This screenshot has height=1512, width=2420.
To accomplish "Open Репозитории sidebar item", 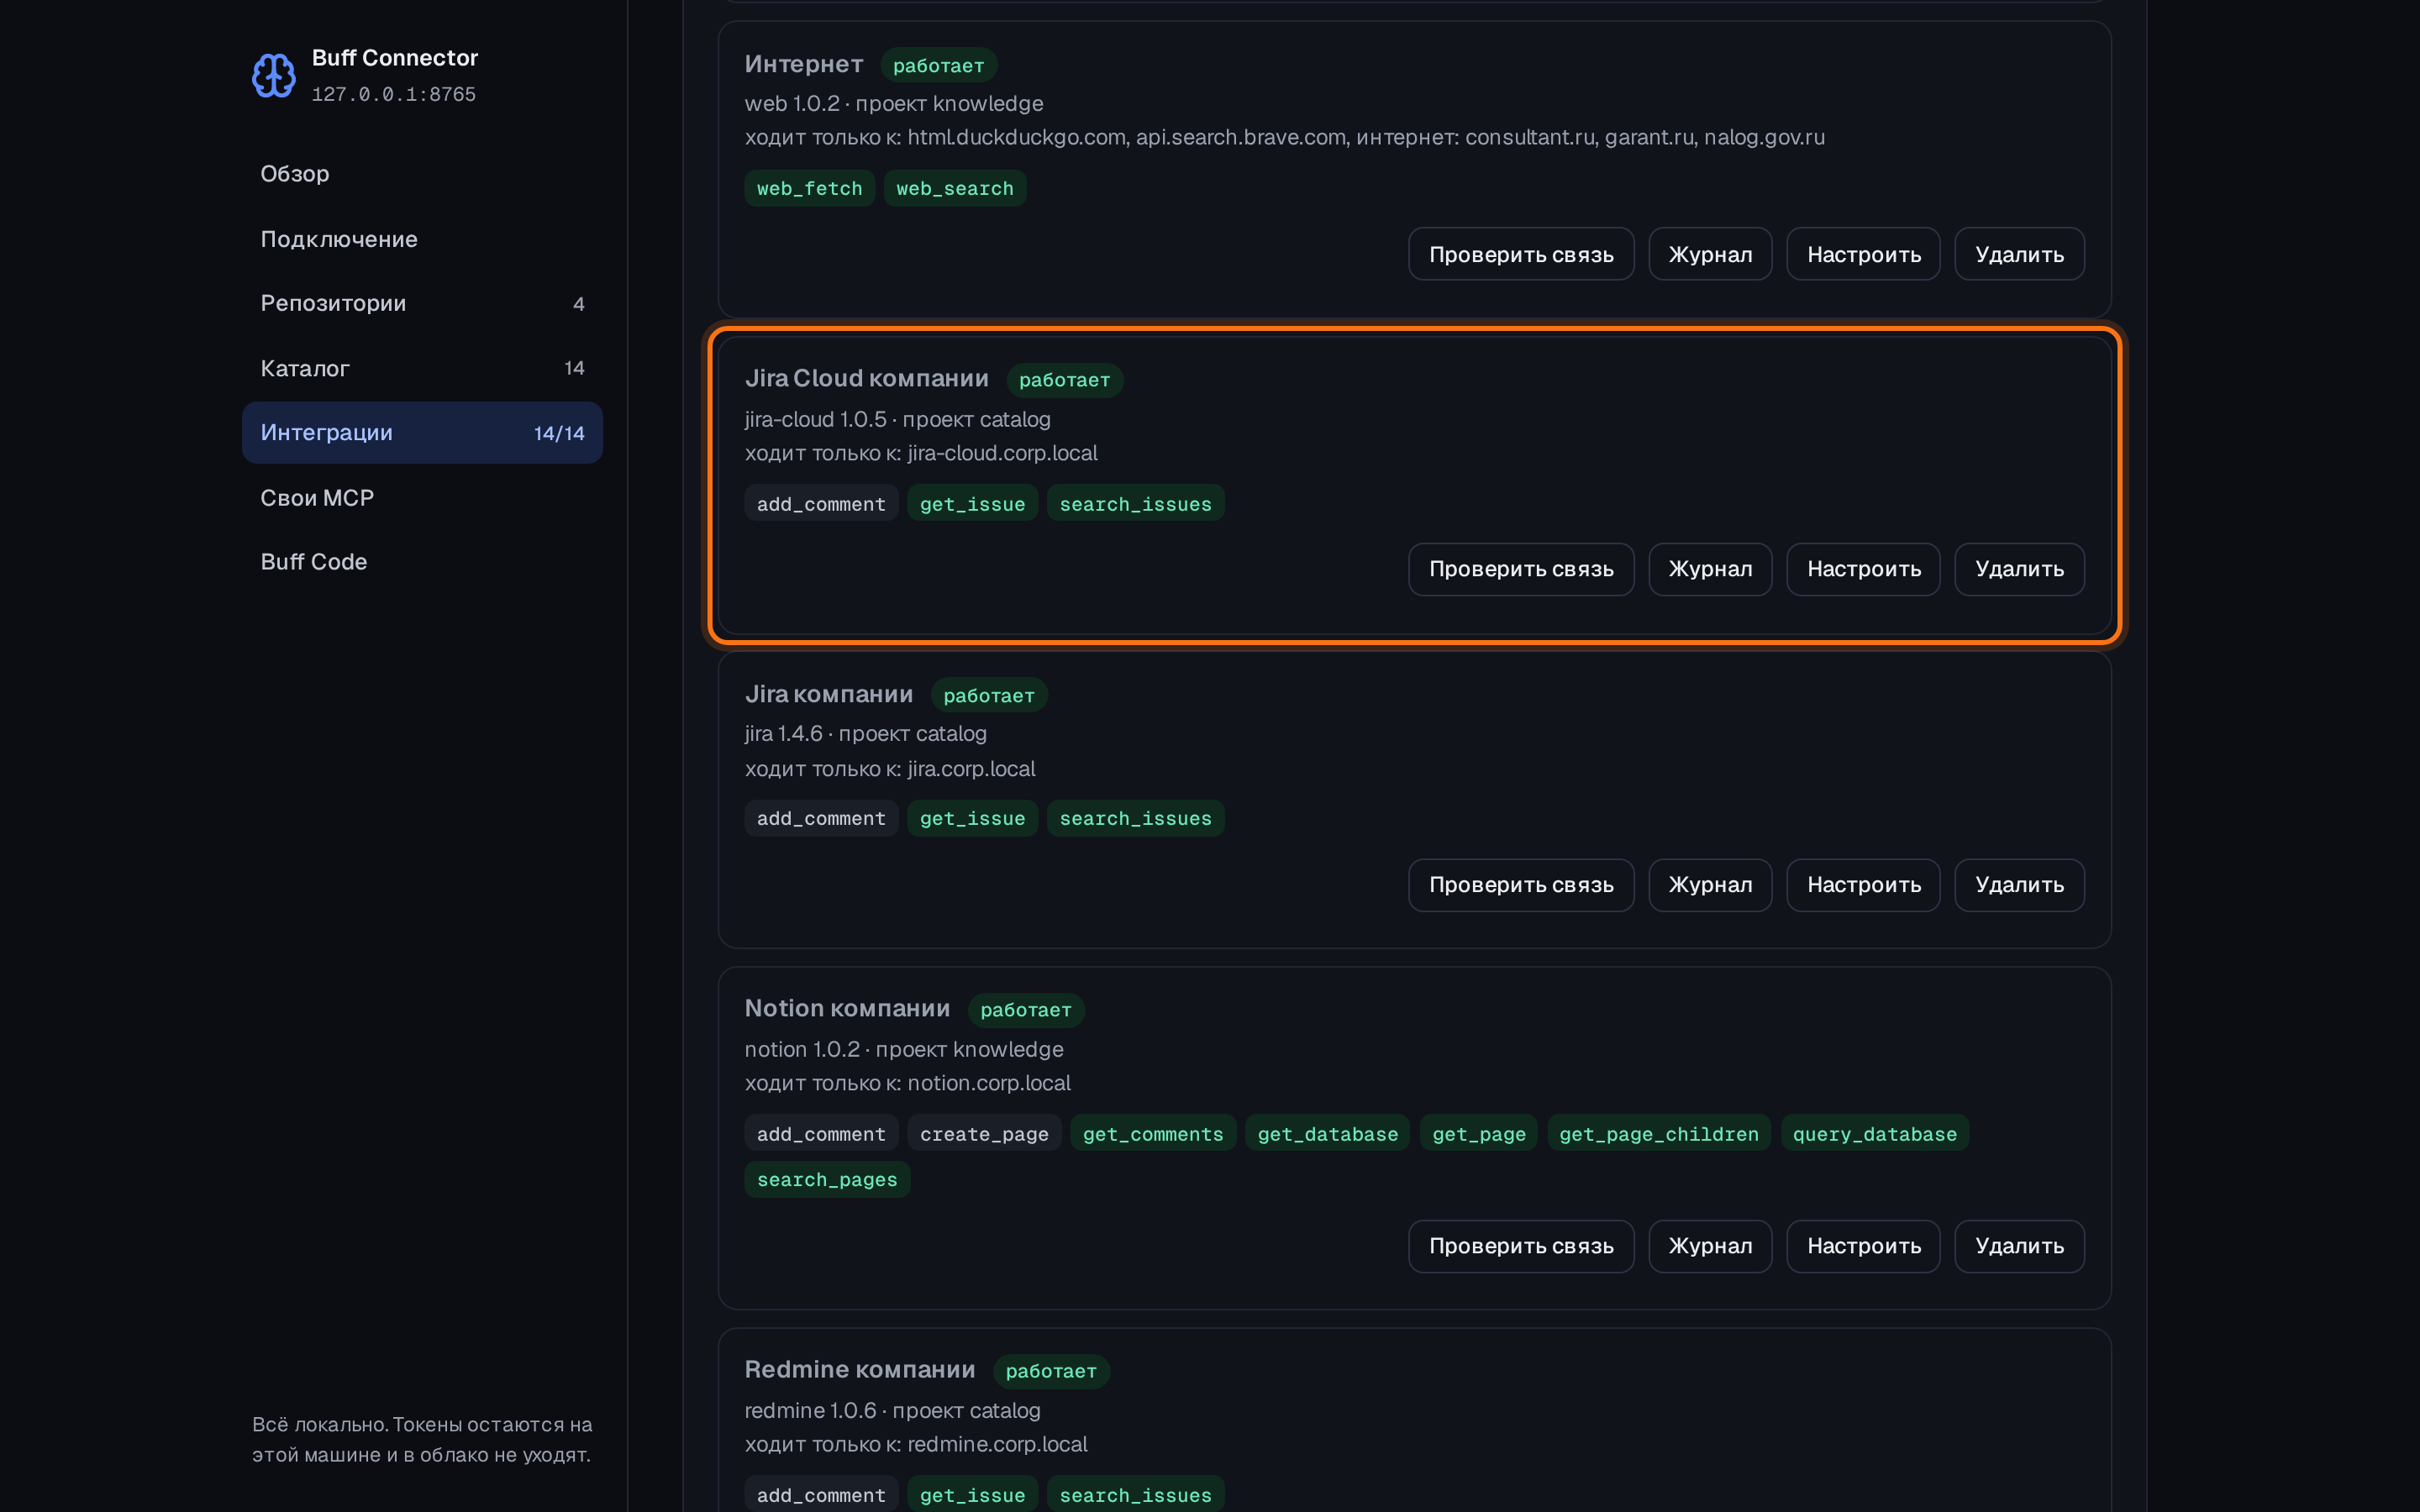I will click(422, 303).
